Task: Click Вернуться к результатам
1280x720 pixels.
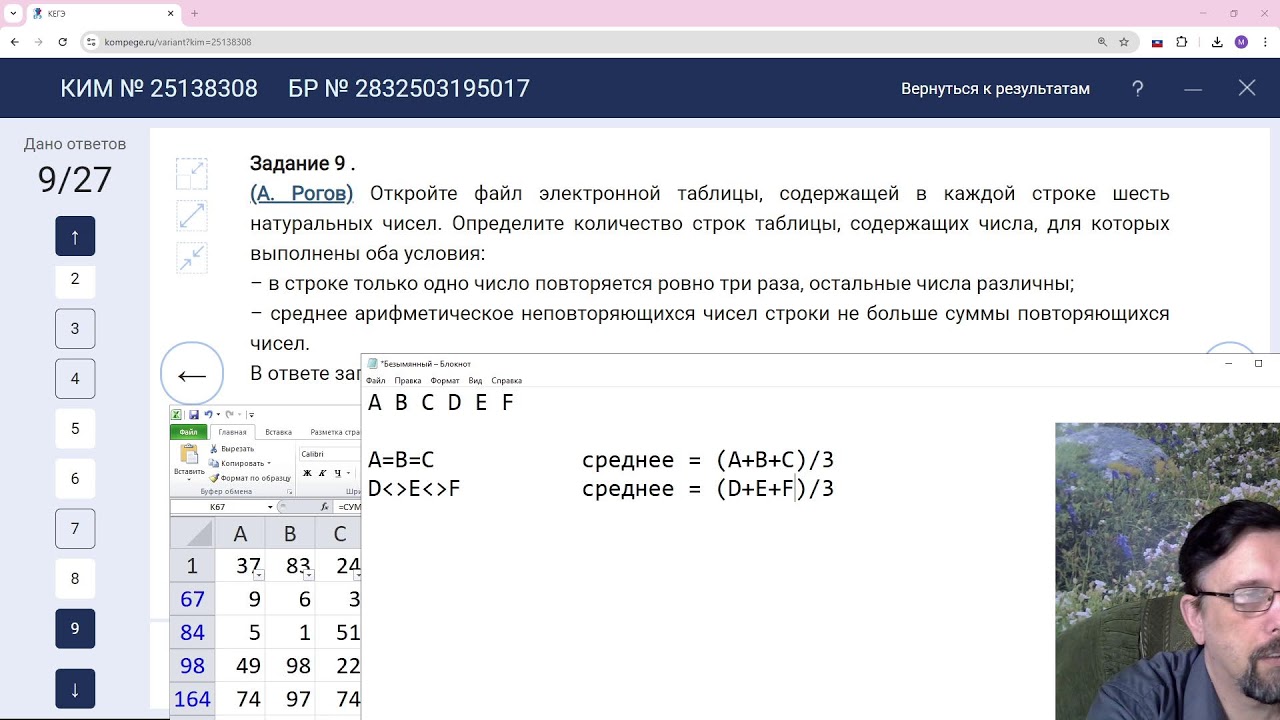Action: (995, 89)
